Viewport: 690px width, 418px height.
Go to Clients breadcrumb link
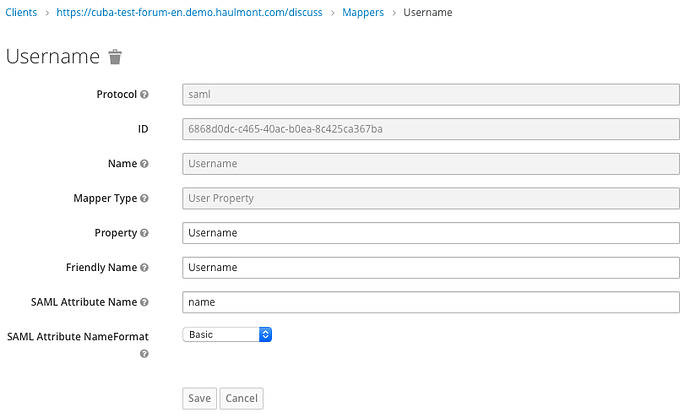click(x=21, y=12)
